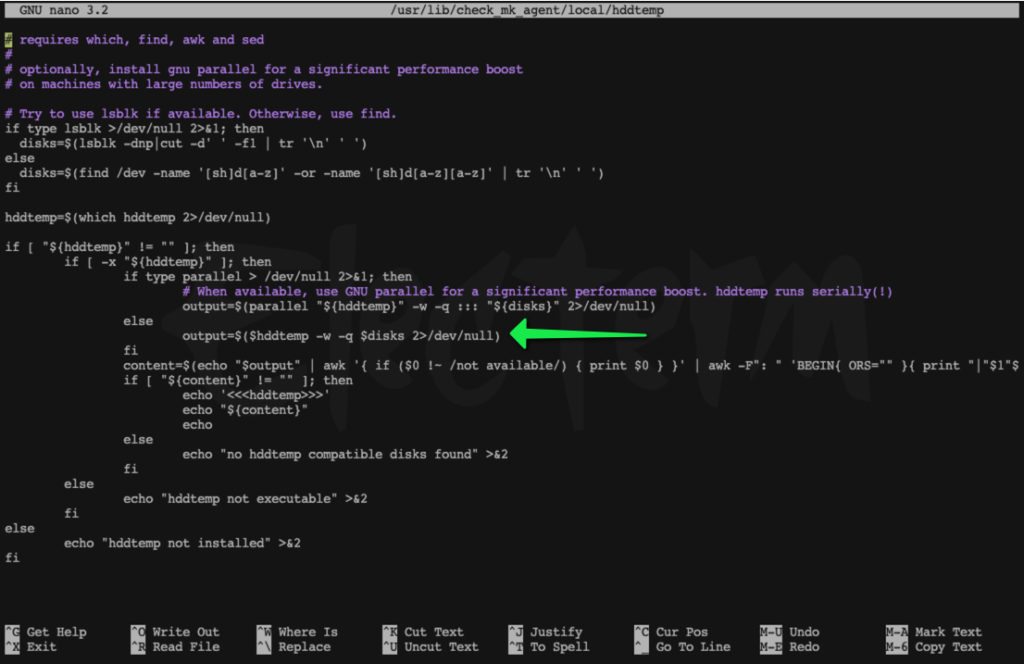The width and height of the screenshot is (1024, 664).
Task: Click the Where Is search shortcut
Action: click(x=297, y=632)
